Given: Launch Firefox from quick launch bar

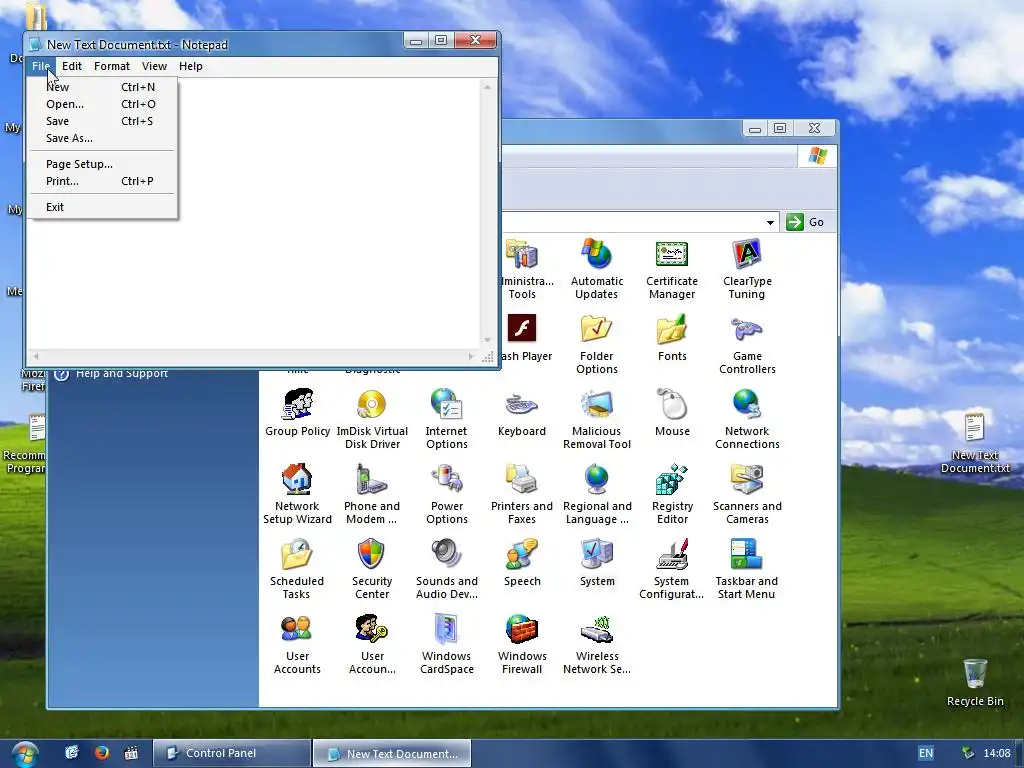Looking at the screenshot, I should point(102,753).
